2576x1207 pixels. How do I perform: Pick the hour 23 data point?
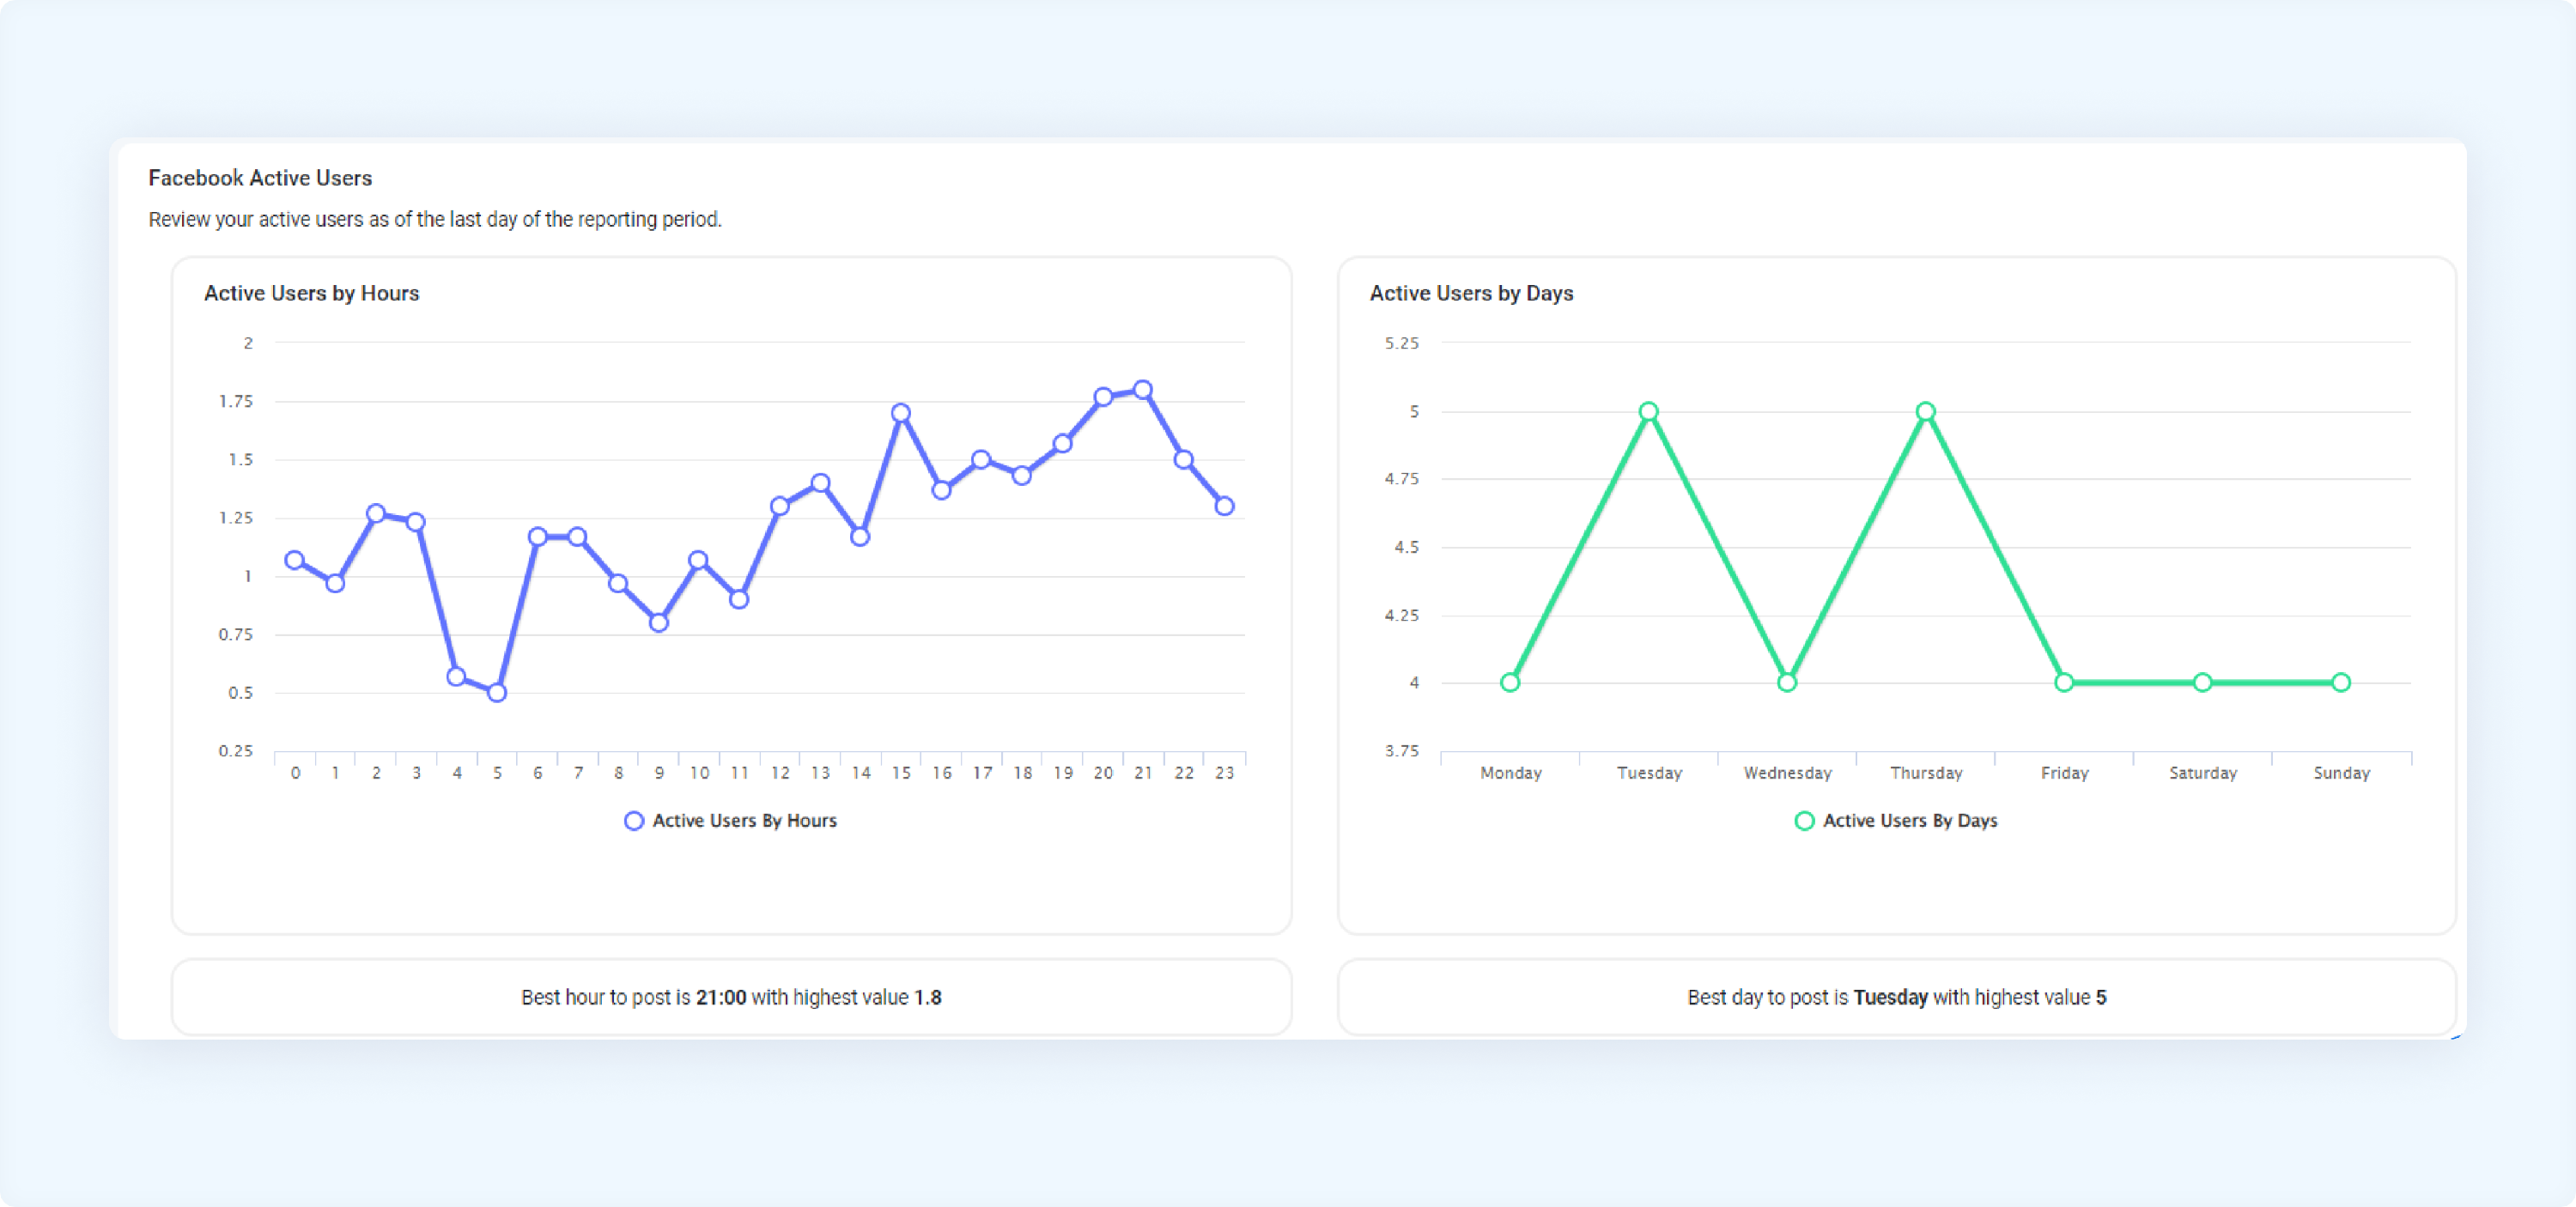1224,506
